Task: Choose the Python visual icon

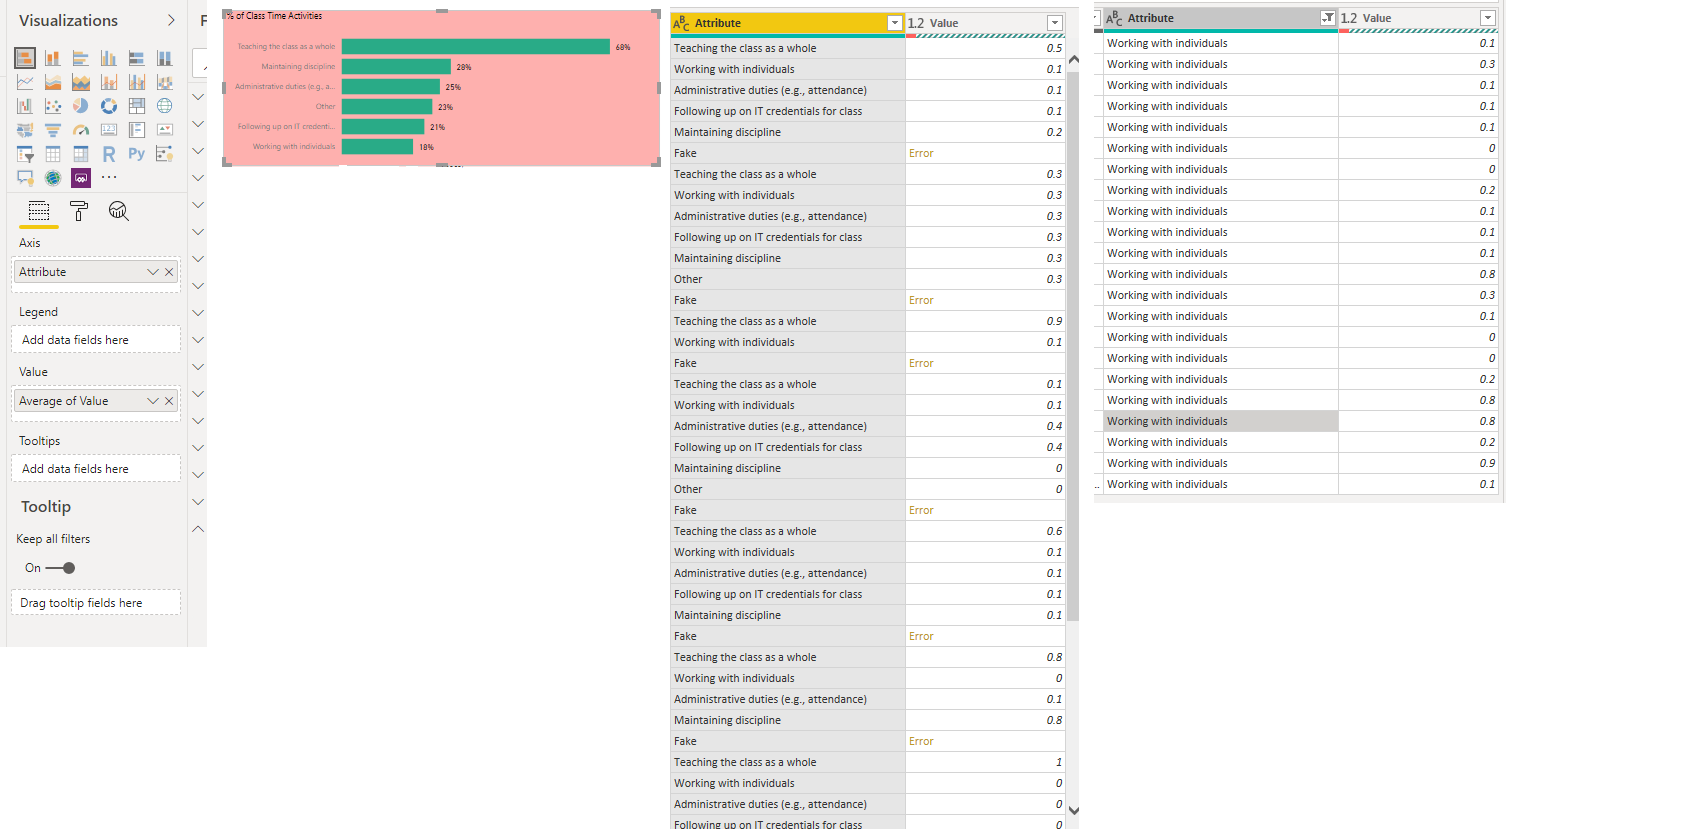Action: [x=137, y=154]
